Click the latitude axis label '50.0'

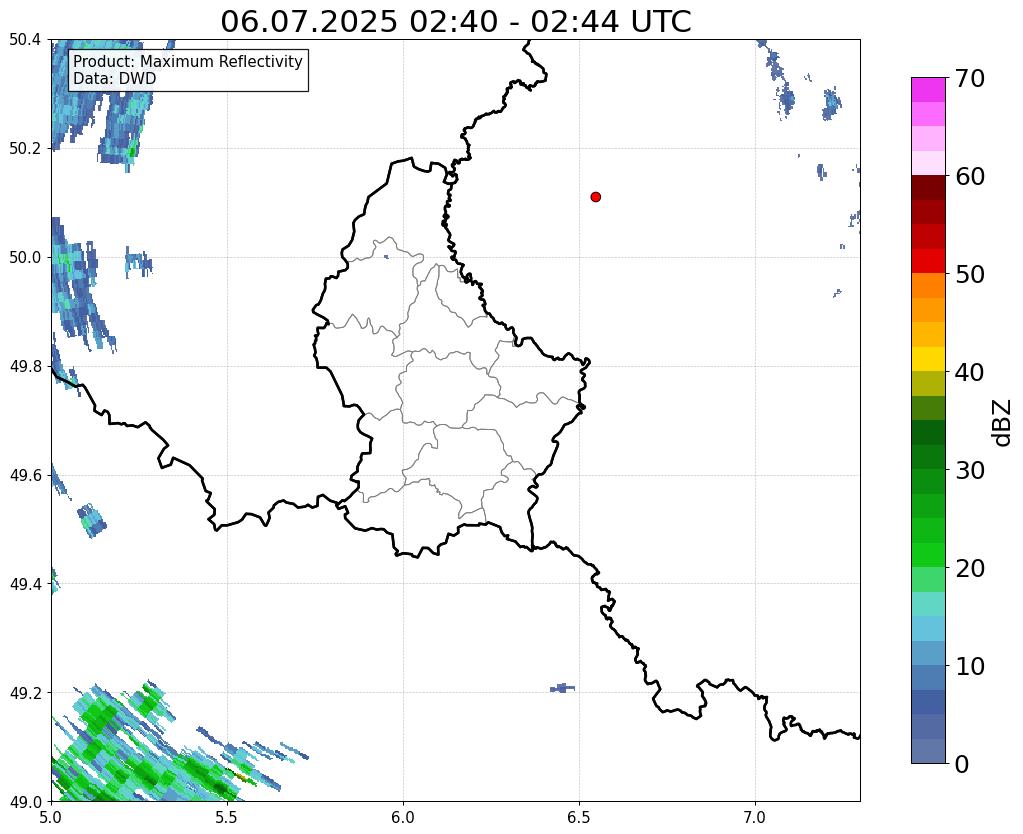tap(25, 258)
